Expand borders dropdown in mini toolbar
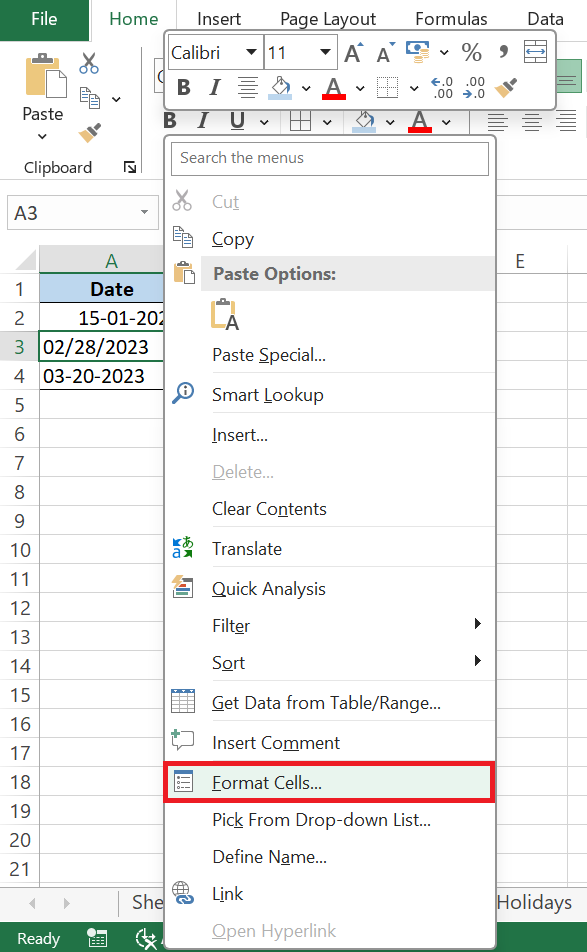The image size is (587, 952). 414,89
